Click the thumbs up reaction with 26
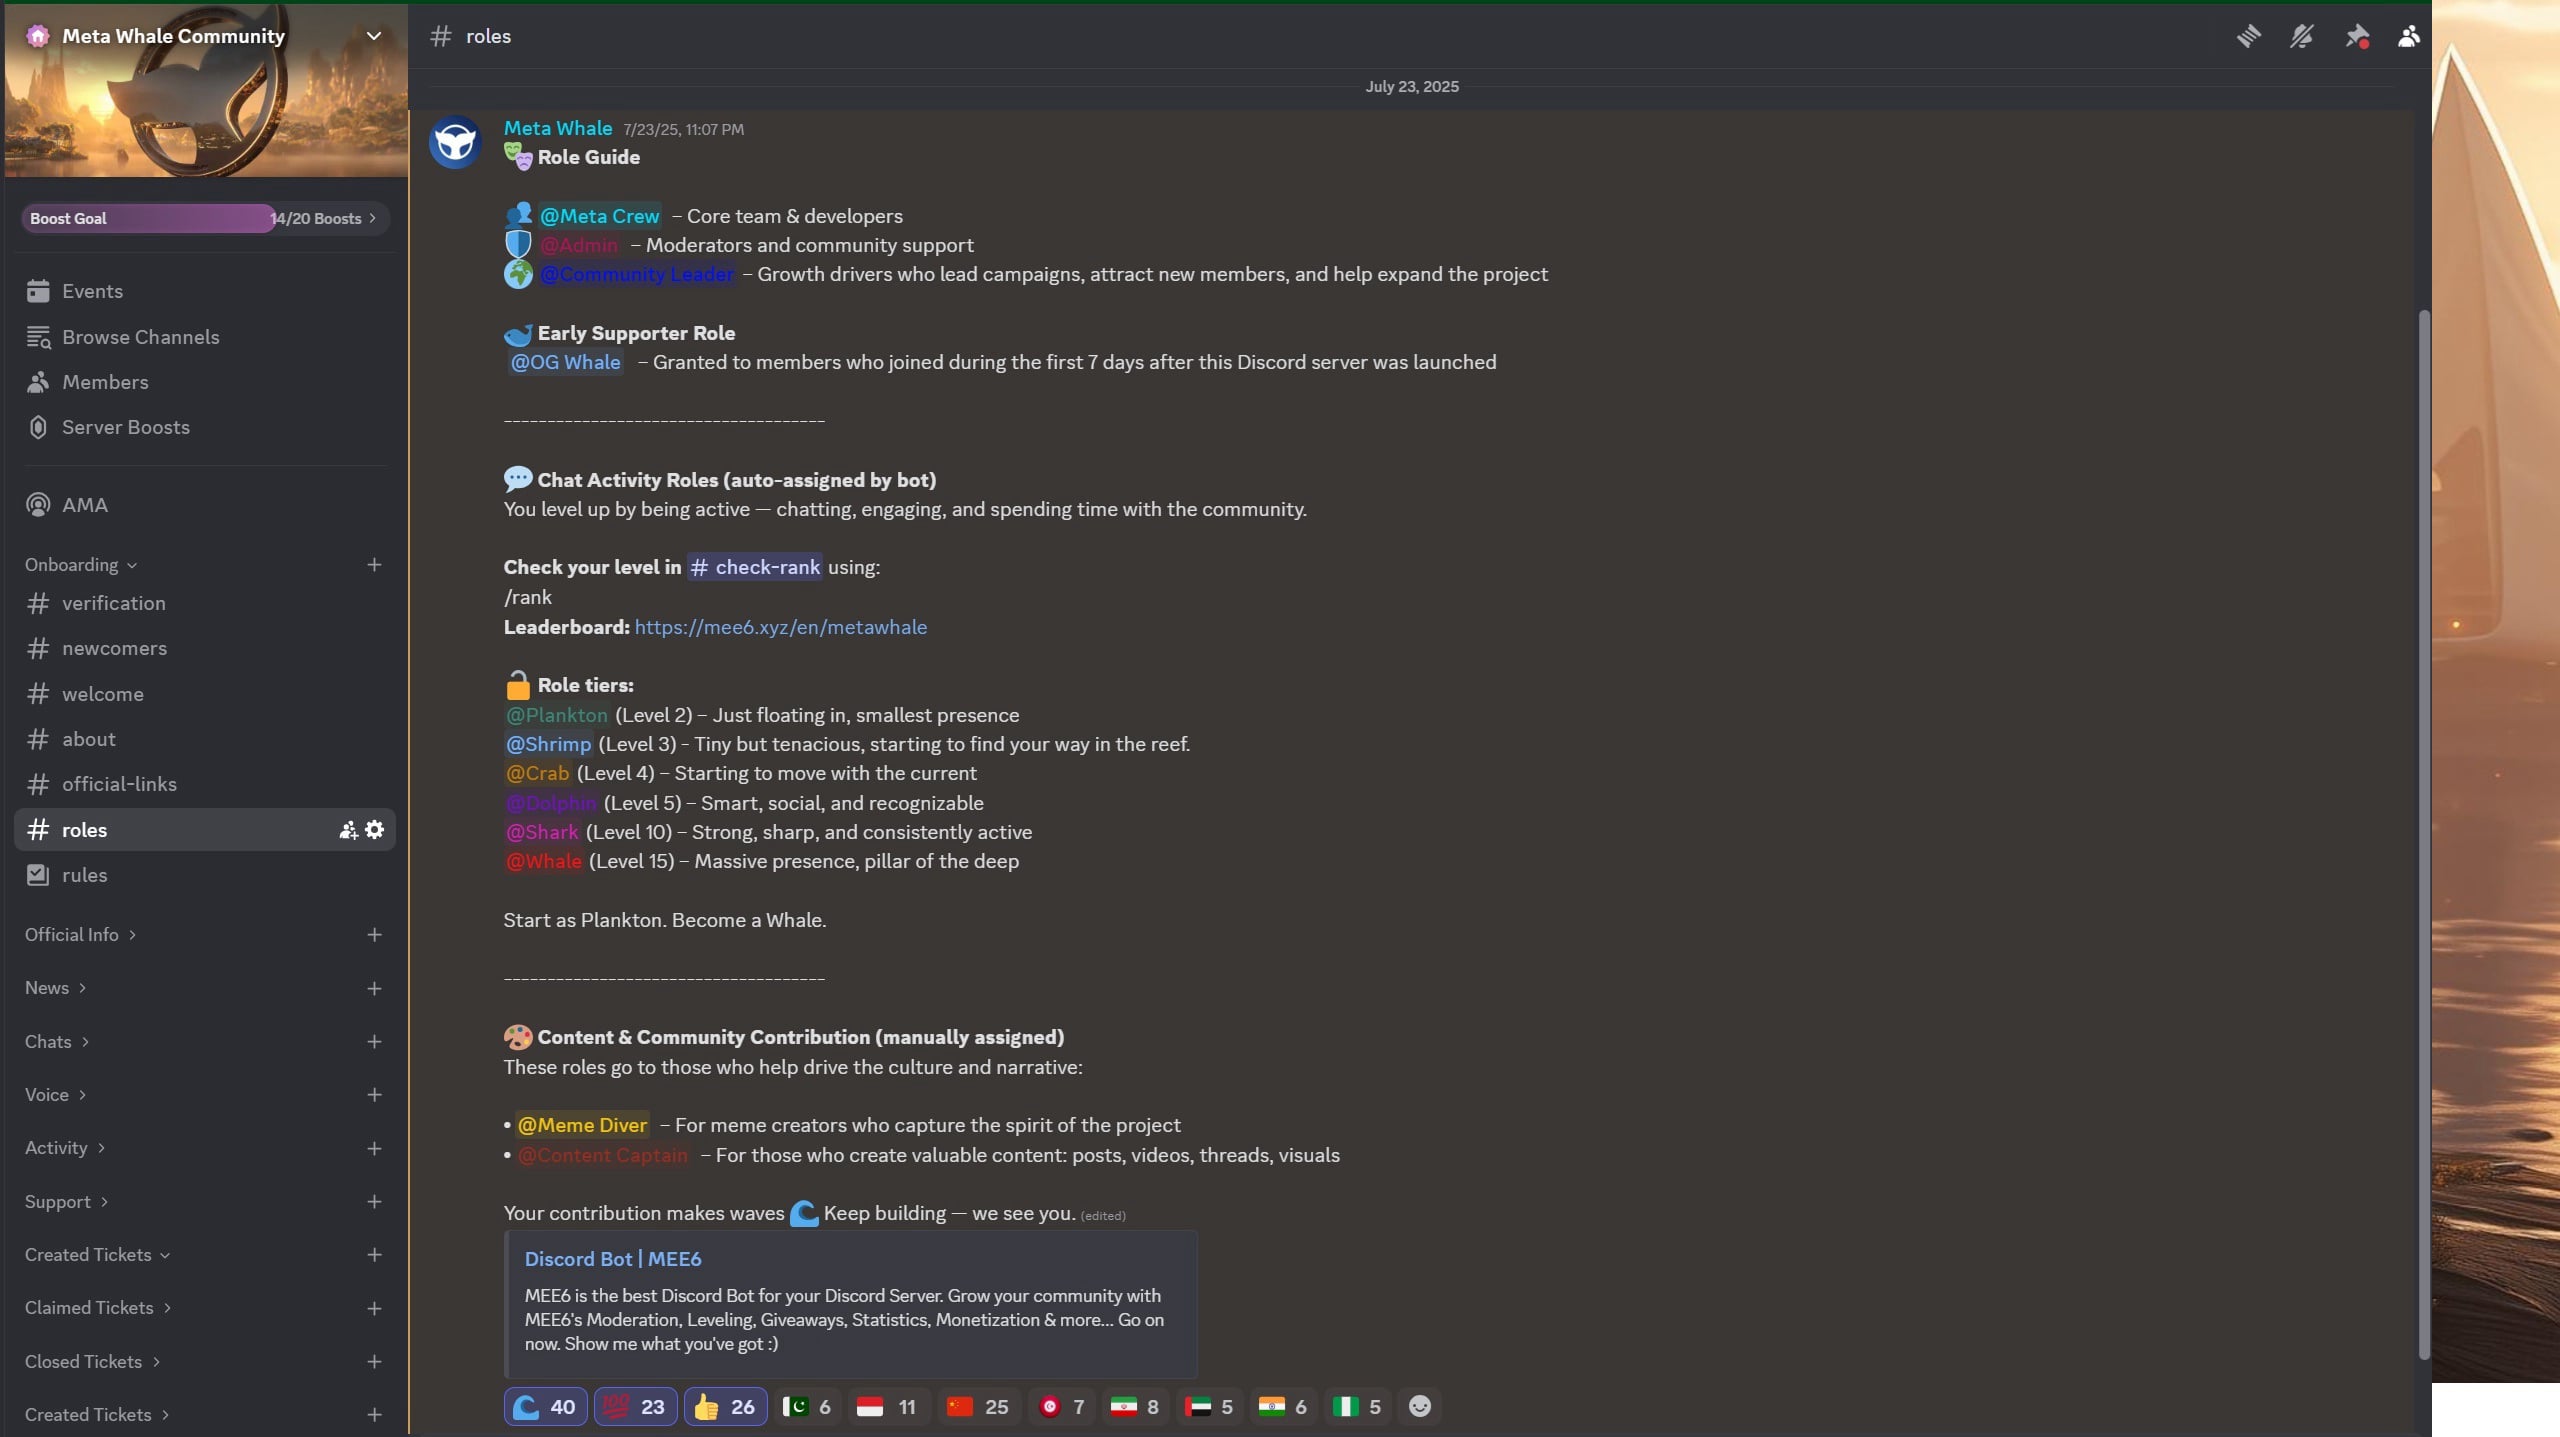 coord(725,1407)
